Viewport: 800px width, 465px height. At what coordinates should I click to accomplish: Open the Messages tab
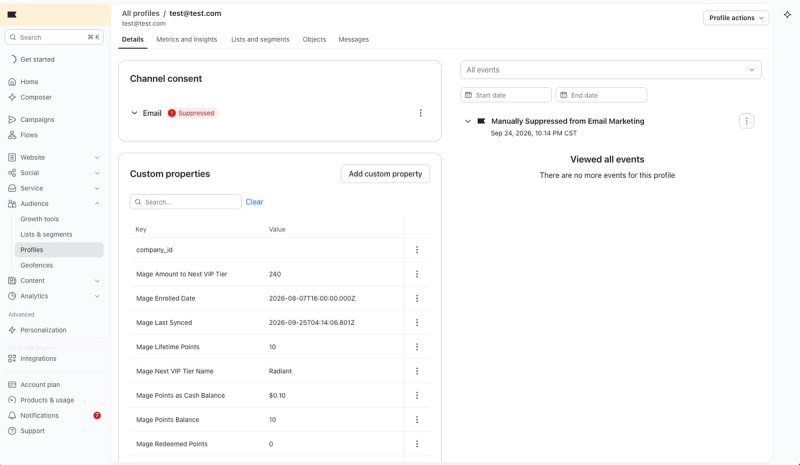click(354, 39)
